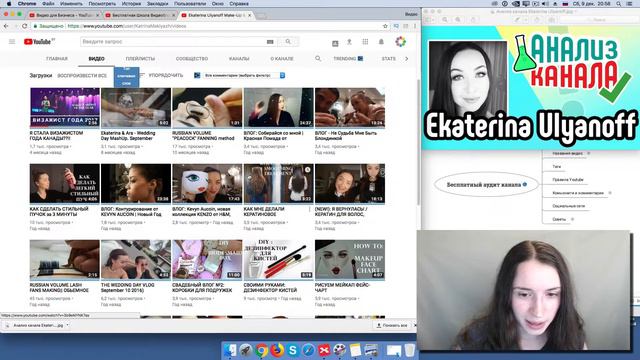Screen dimensions: 640x360
Task: Launch Launchpad rocket in the Dock
Action: 246,350
